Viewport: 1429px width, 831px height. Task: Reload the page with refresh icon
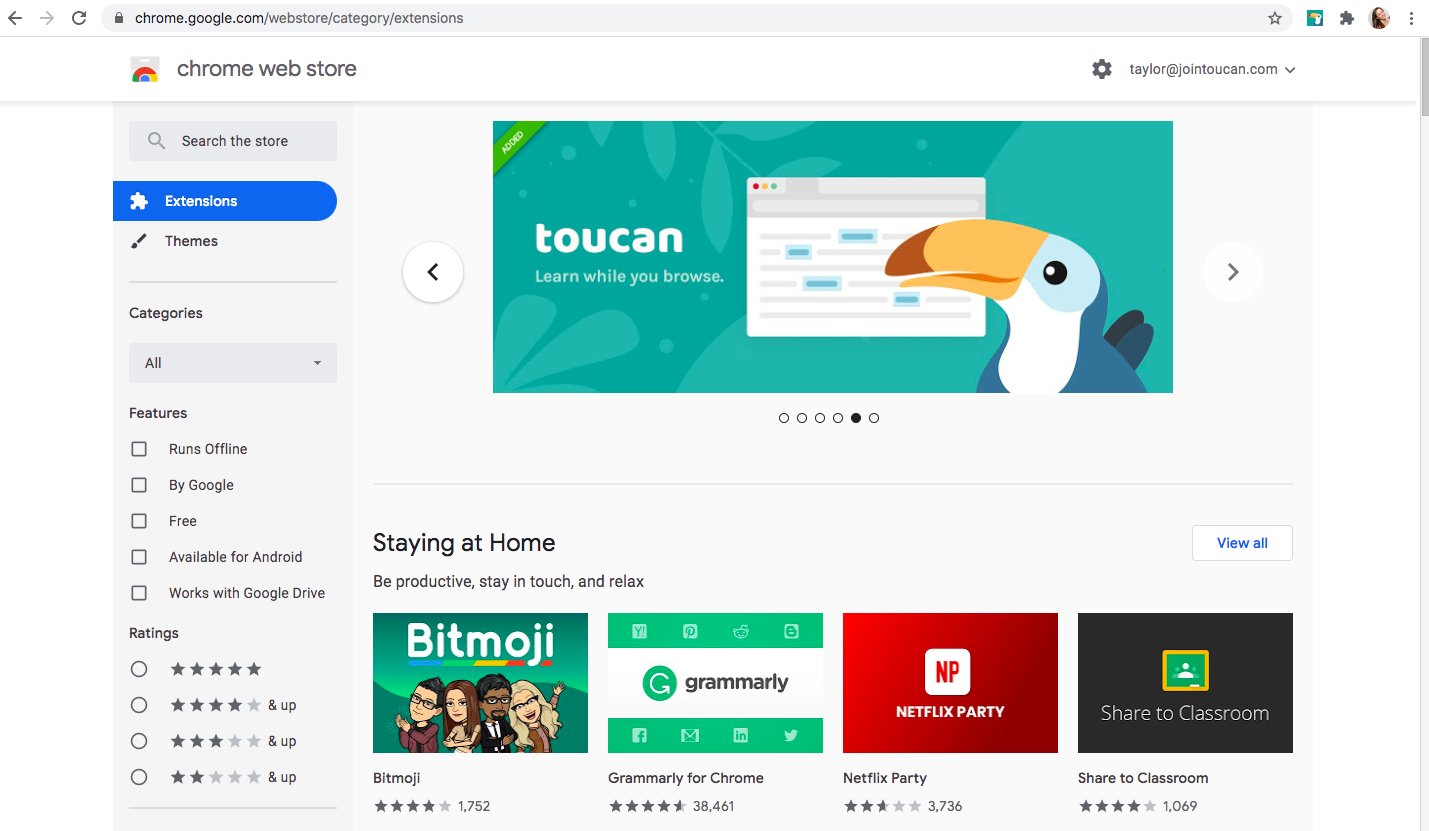(79, 18)
